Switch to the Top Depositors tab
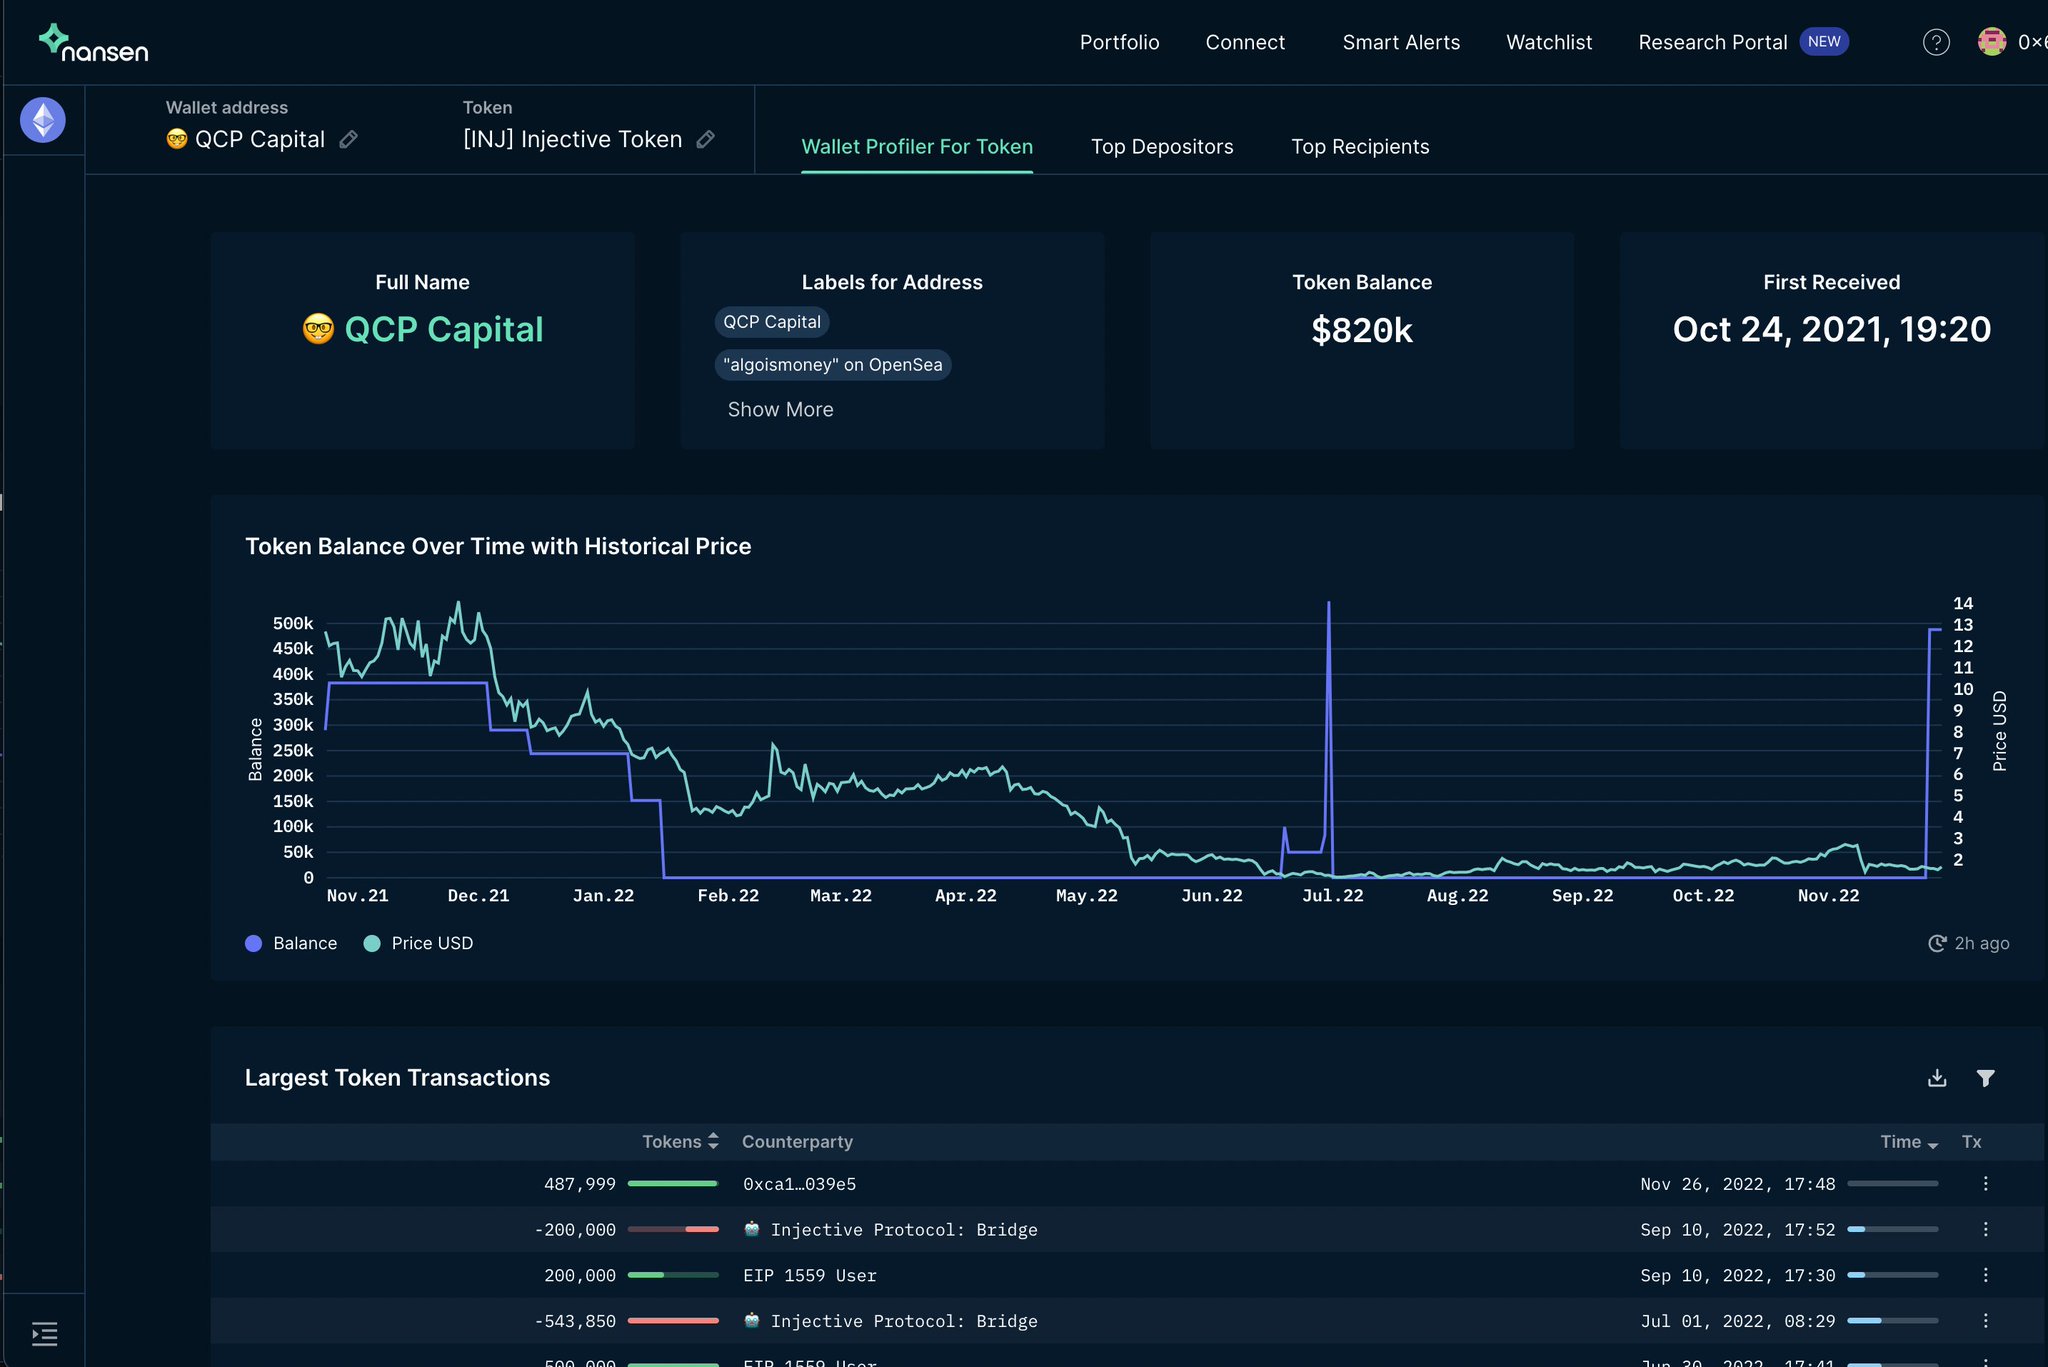The height and width of the screenshot is (1367, 2048). coord(1162,146)
